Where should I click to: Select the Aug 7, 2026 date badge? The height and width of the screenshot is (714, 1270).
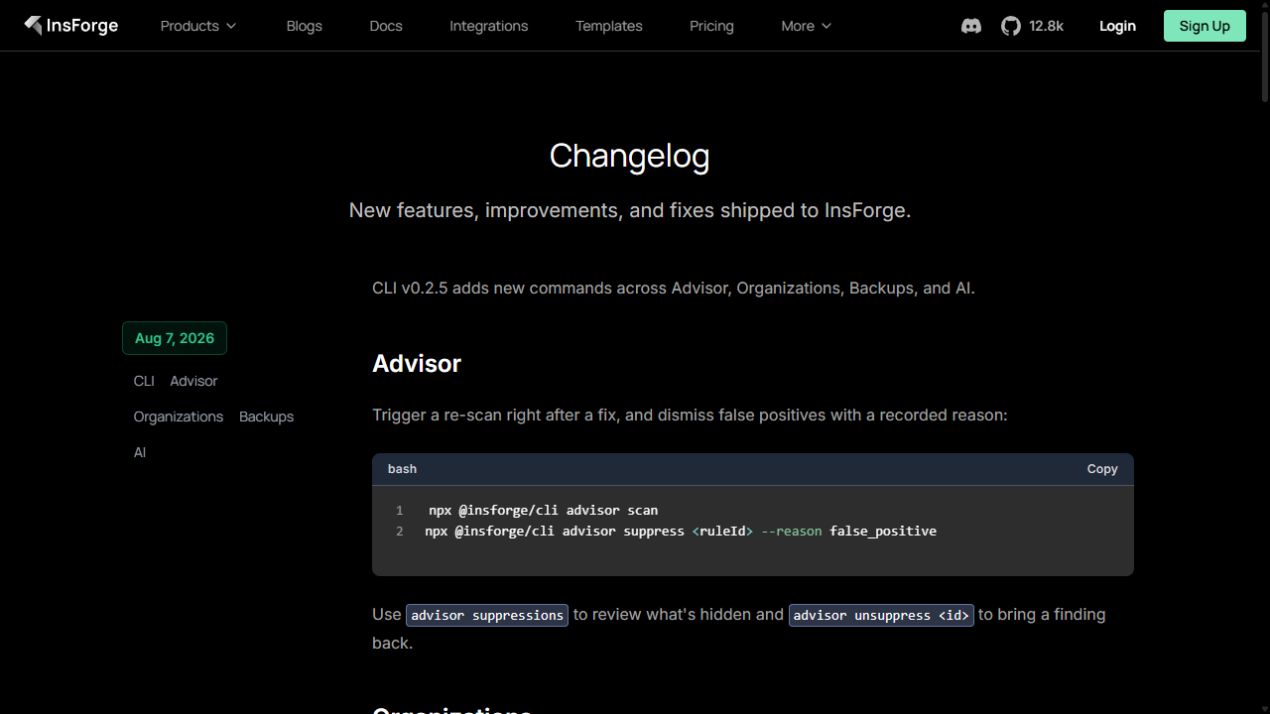(175, 338)
